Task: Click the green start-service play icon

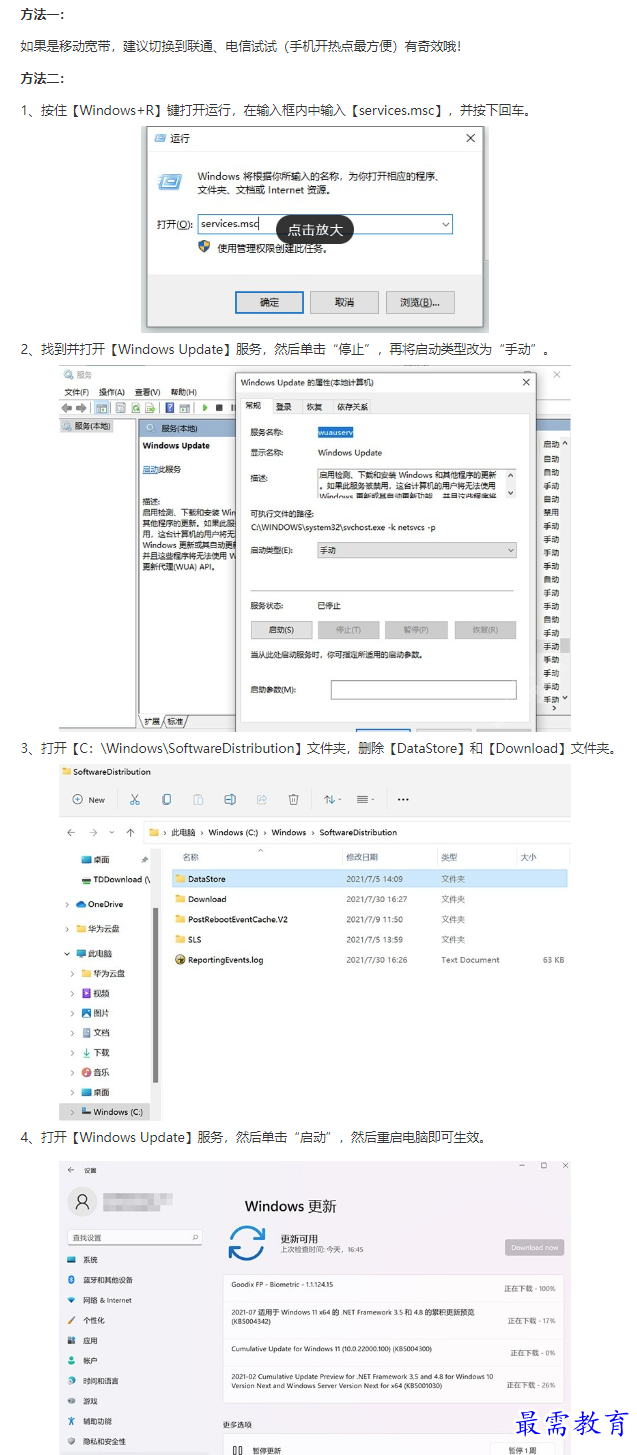Action: [x=205, y=408]
